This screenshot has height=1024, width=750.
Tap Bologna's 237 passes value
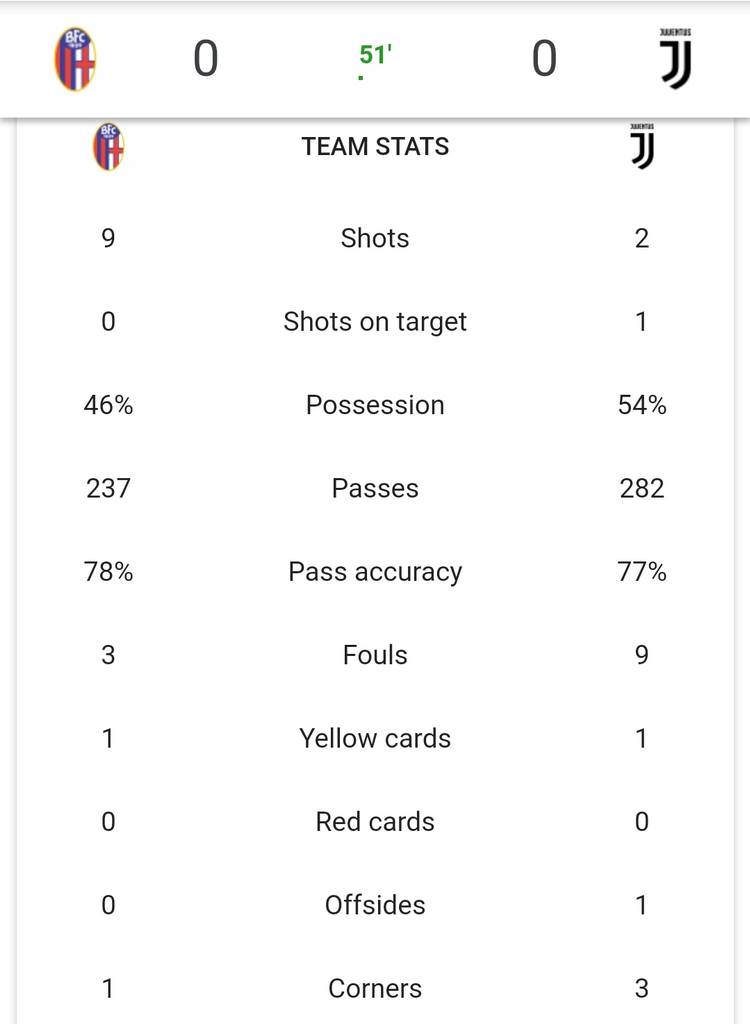[x=108, y=488]
